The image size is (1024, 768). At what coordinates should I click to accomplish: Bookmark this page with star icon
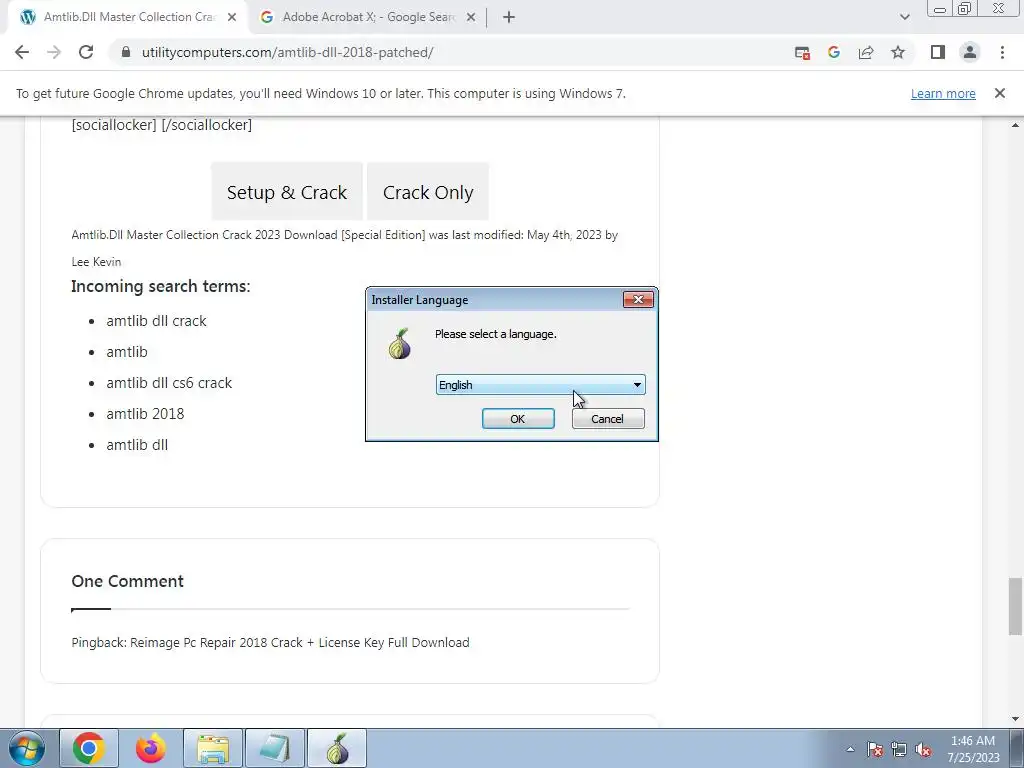click(898, 52)
